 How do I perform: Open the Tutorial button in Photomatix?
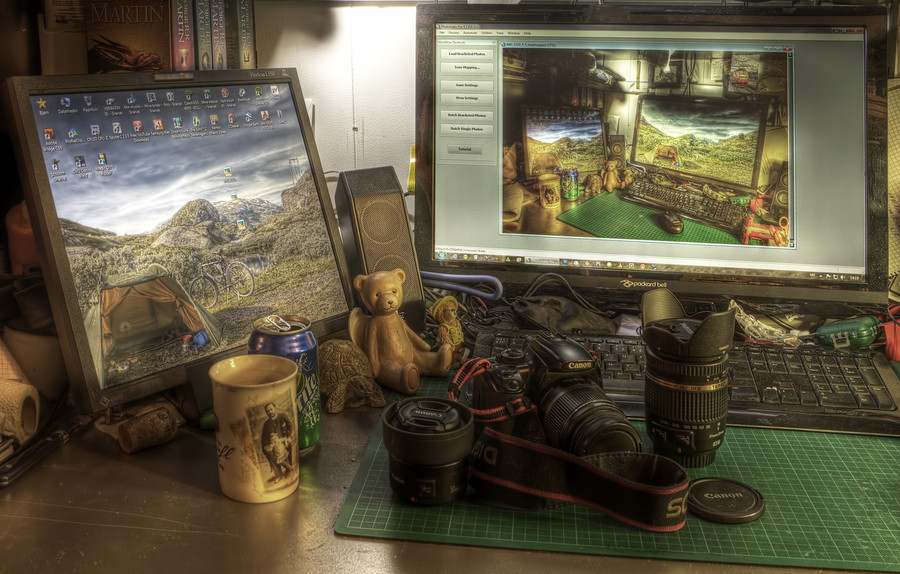click(x=464, y=149)
